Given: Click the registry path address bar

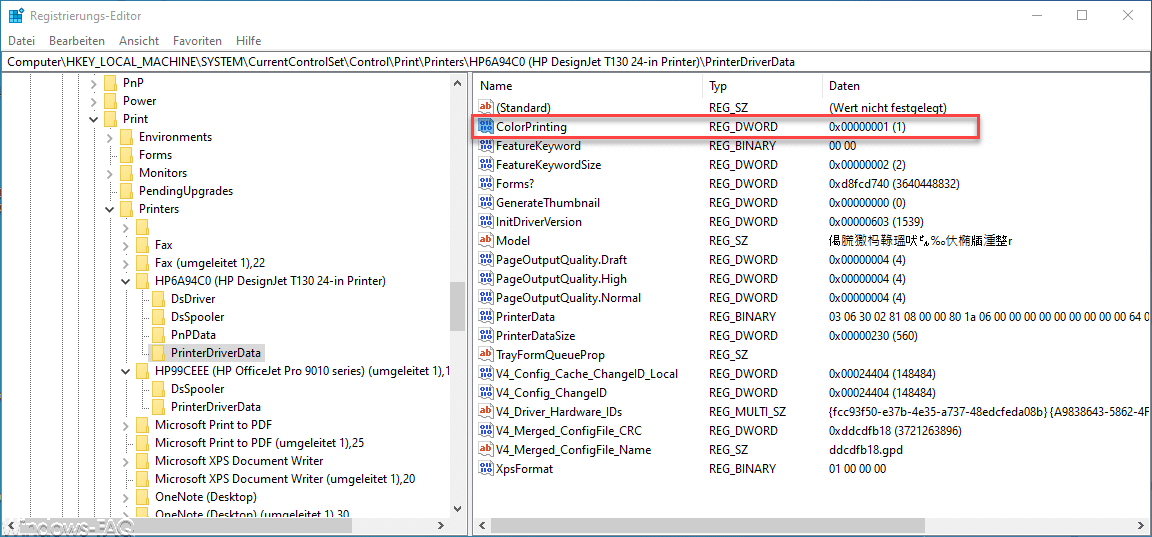Looking at the screenshot, I should (575, 62).
